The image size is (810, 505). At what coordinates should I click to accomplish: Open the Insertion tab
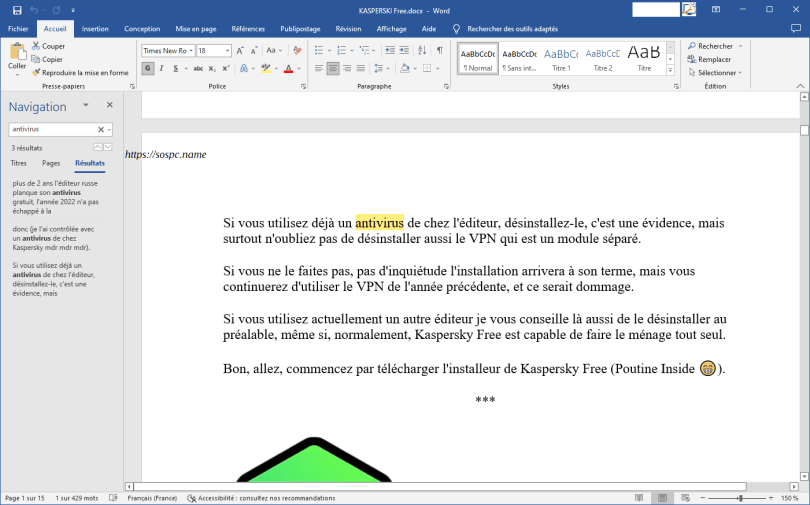[95, 29]
